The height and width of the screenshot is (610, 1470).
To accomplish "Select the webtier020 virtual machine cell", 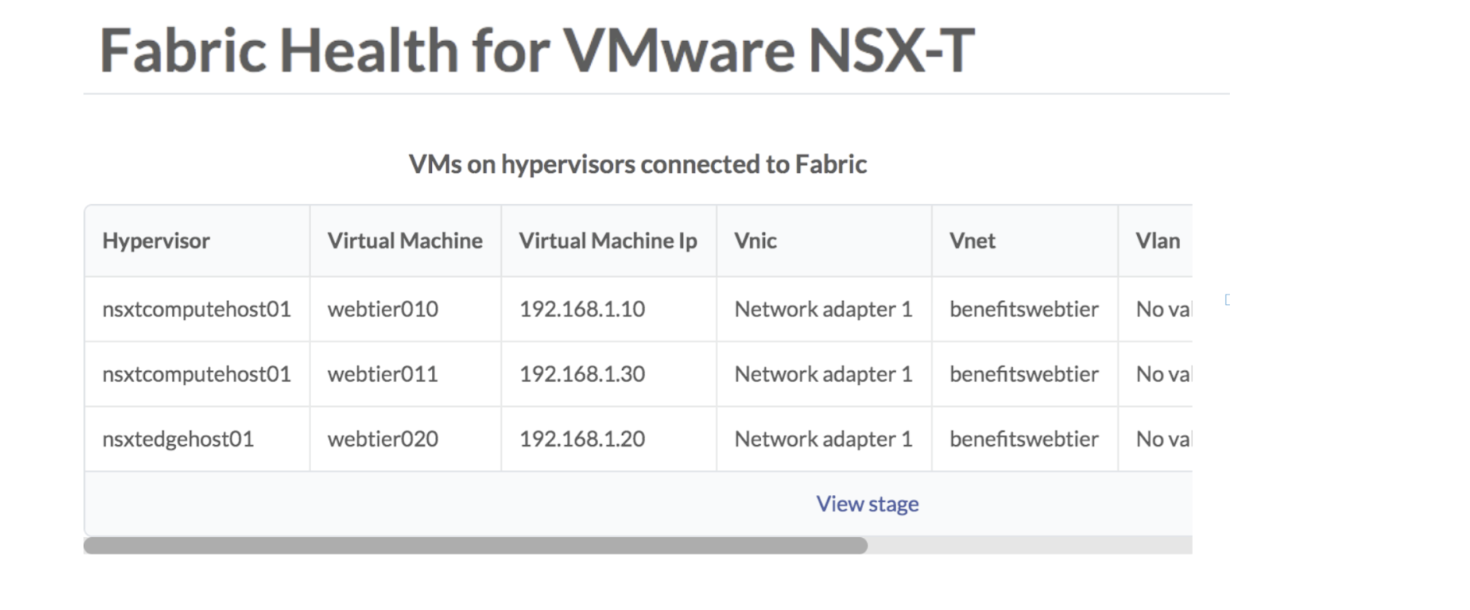I will pyautogui.click(x=383, y=439).
